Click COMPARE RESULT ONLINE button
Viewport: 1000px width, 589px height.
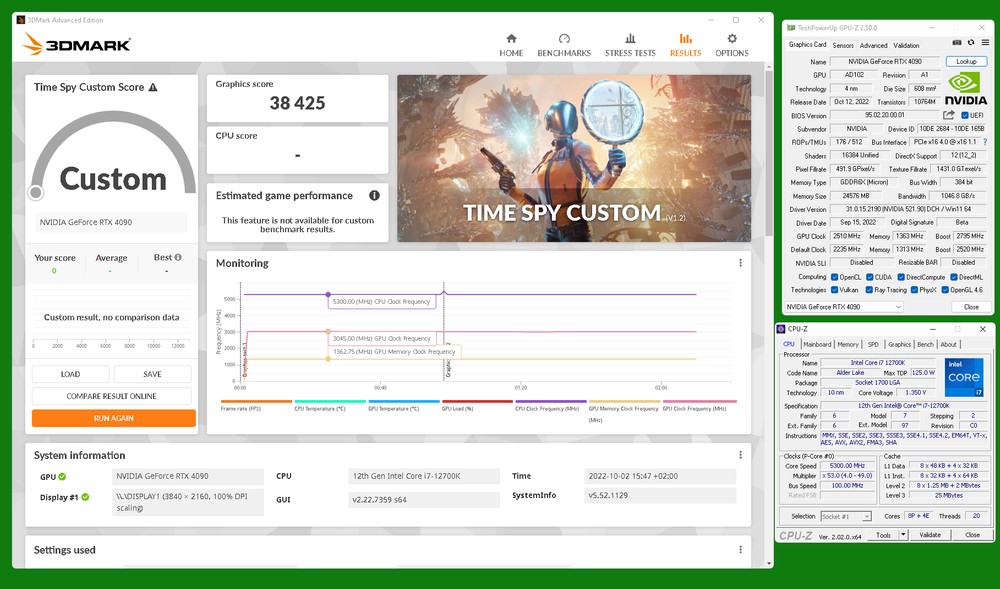(x=112, y=396)
